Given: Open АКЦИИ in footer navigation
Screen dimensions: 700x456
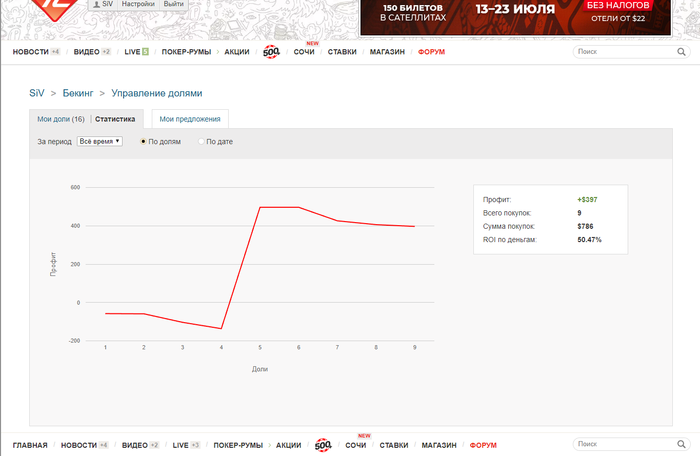Looking at the screenshot, I should pos(288,445).
